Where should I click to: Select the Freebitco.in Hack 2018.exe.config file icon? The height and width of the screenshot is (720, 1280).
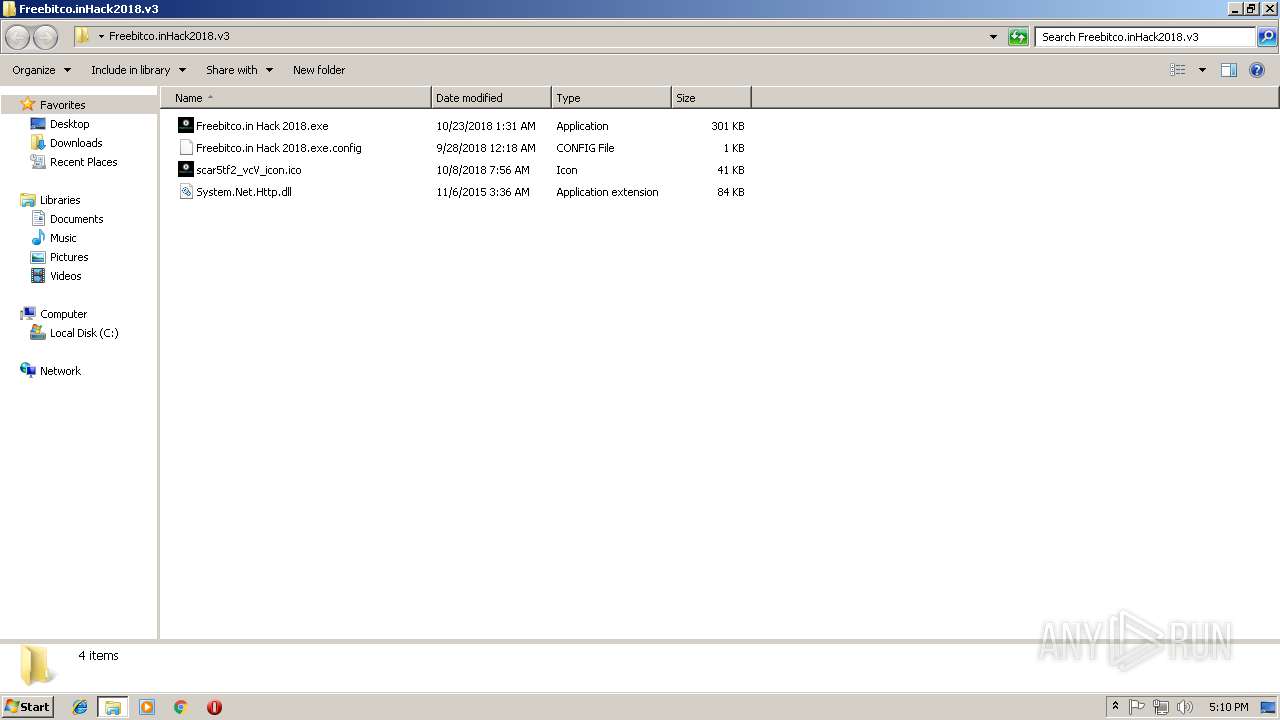click(x=185, y=148)
